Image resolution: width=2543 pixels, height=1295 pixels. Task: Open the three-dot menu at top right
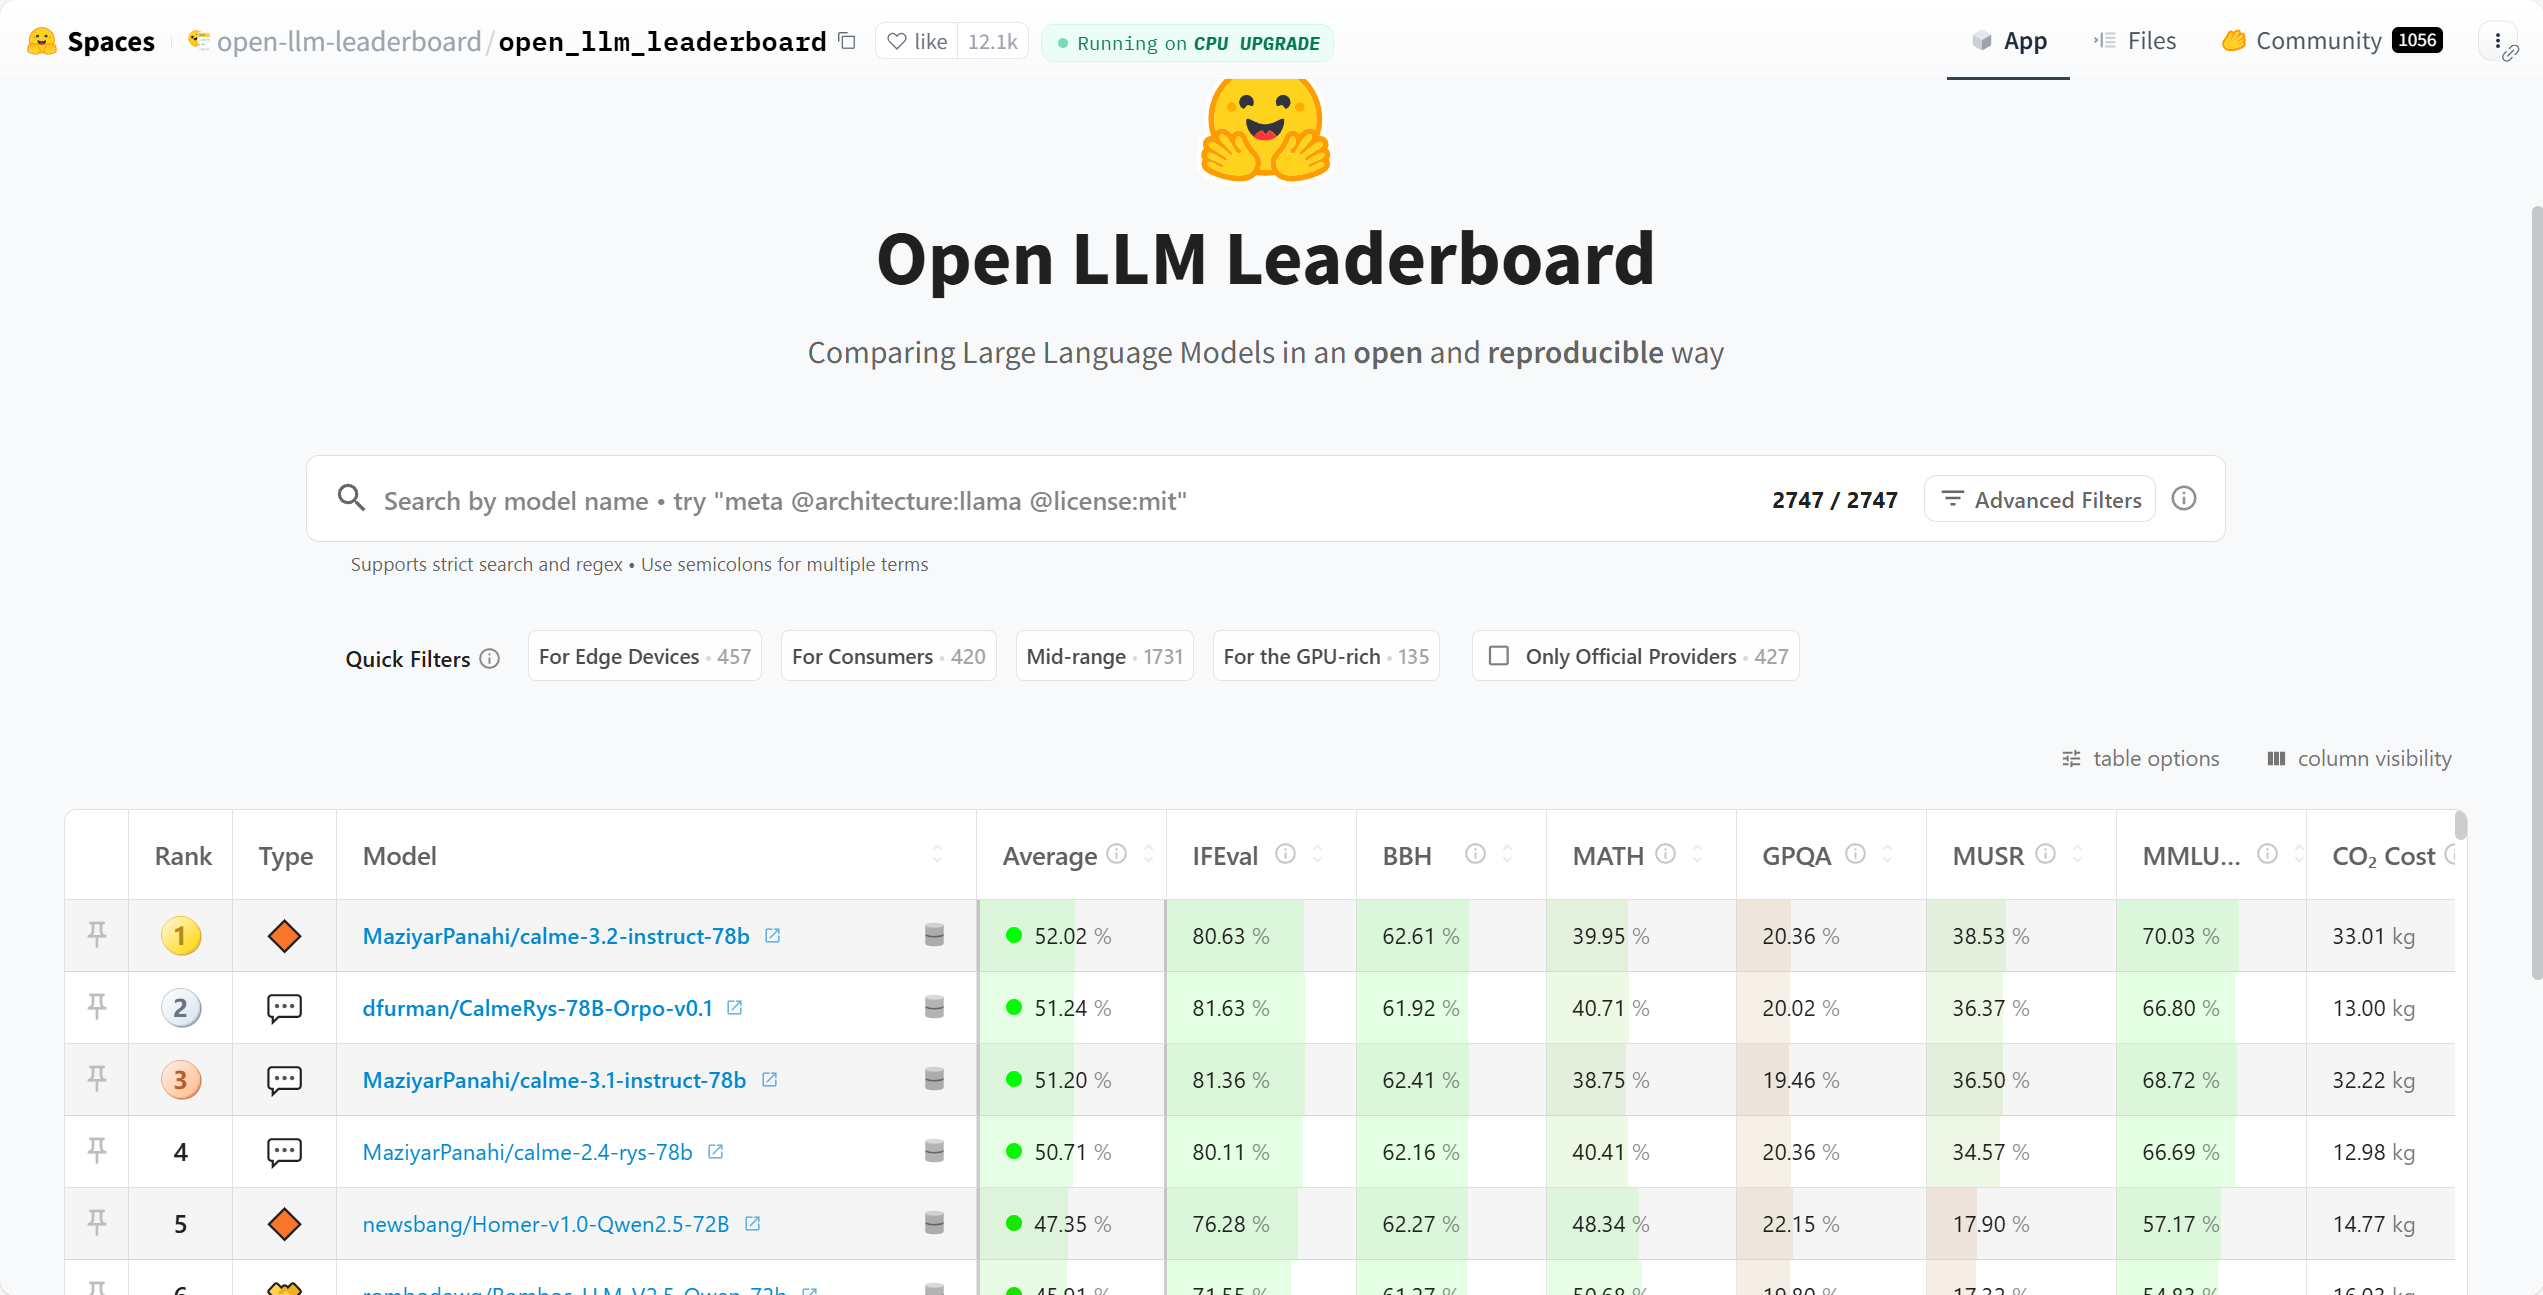point(2497,41)
